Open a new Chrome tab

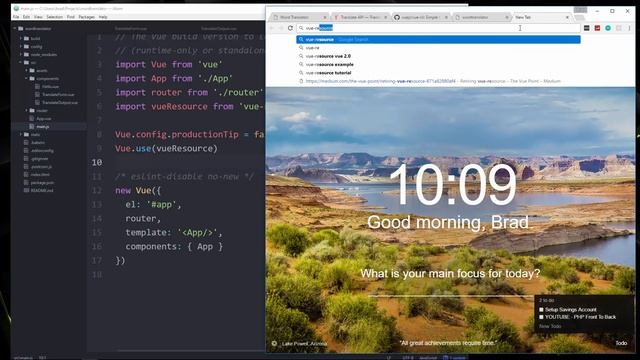(x=579, y=18)
